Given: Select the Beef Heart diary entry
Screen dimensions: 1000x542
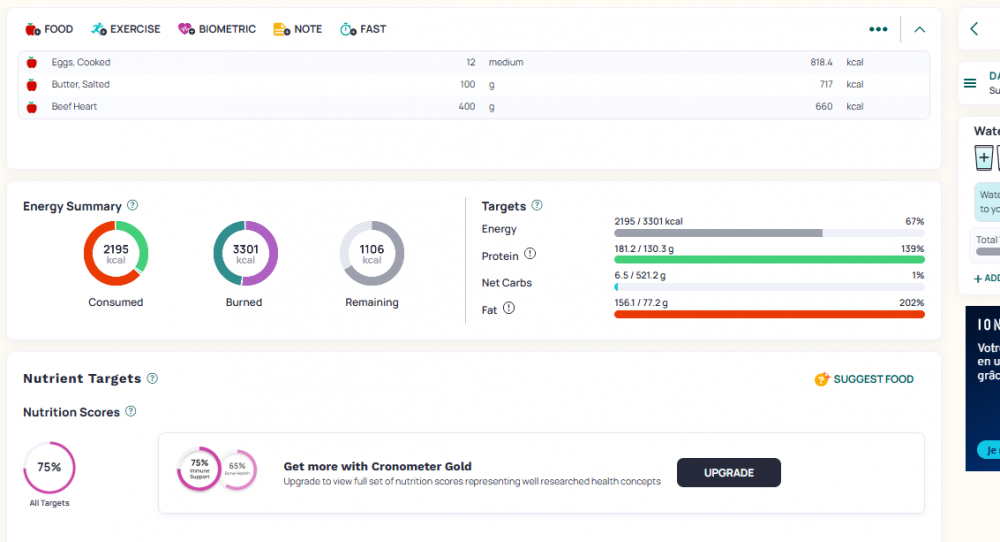Looking at the screenshot, I should (x=75, y=106).
